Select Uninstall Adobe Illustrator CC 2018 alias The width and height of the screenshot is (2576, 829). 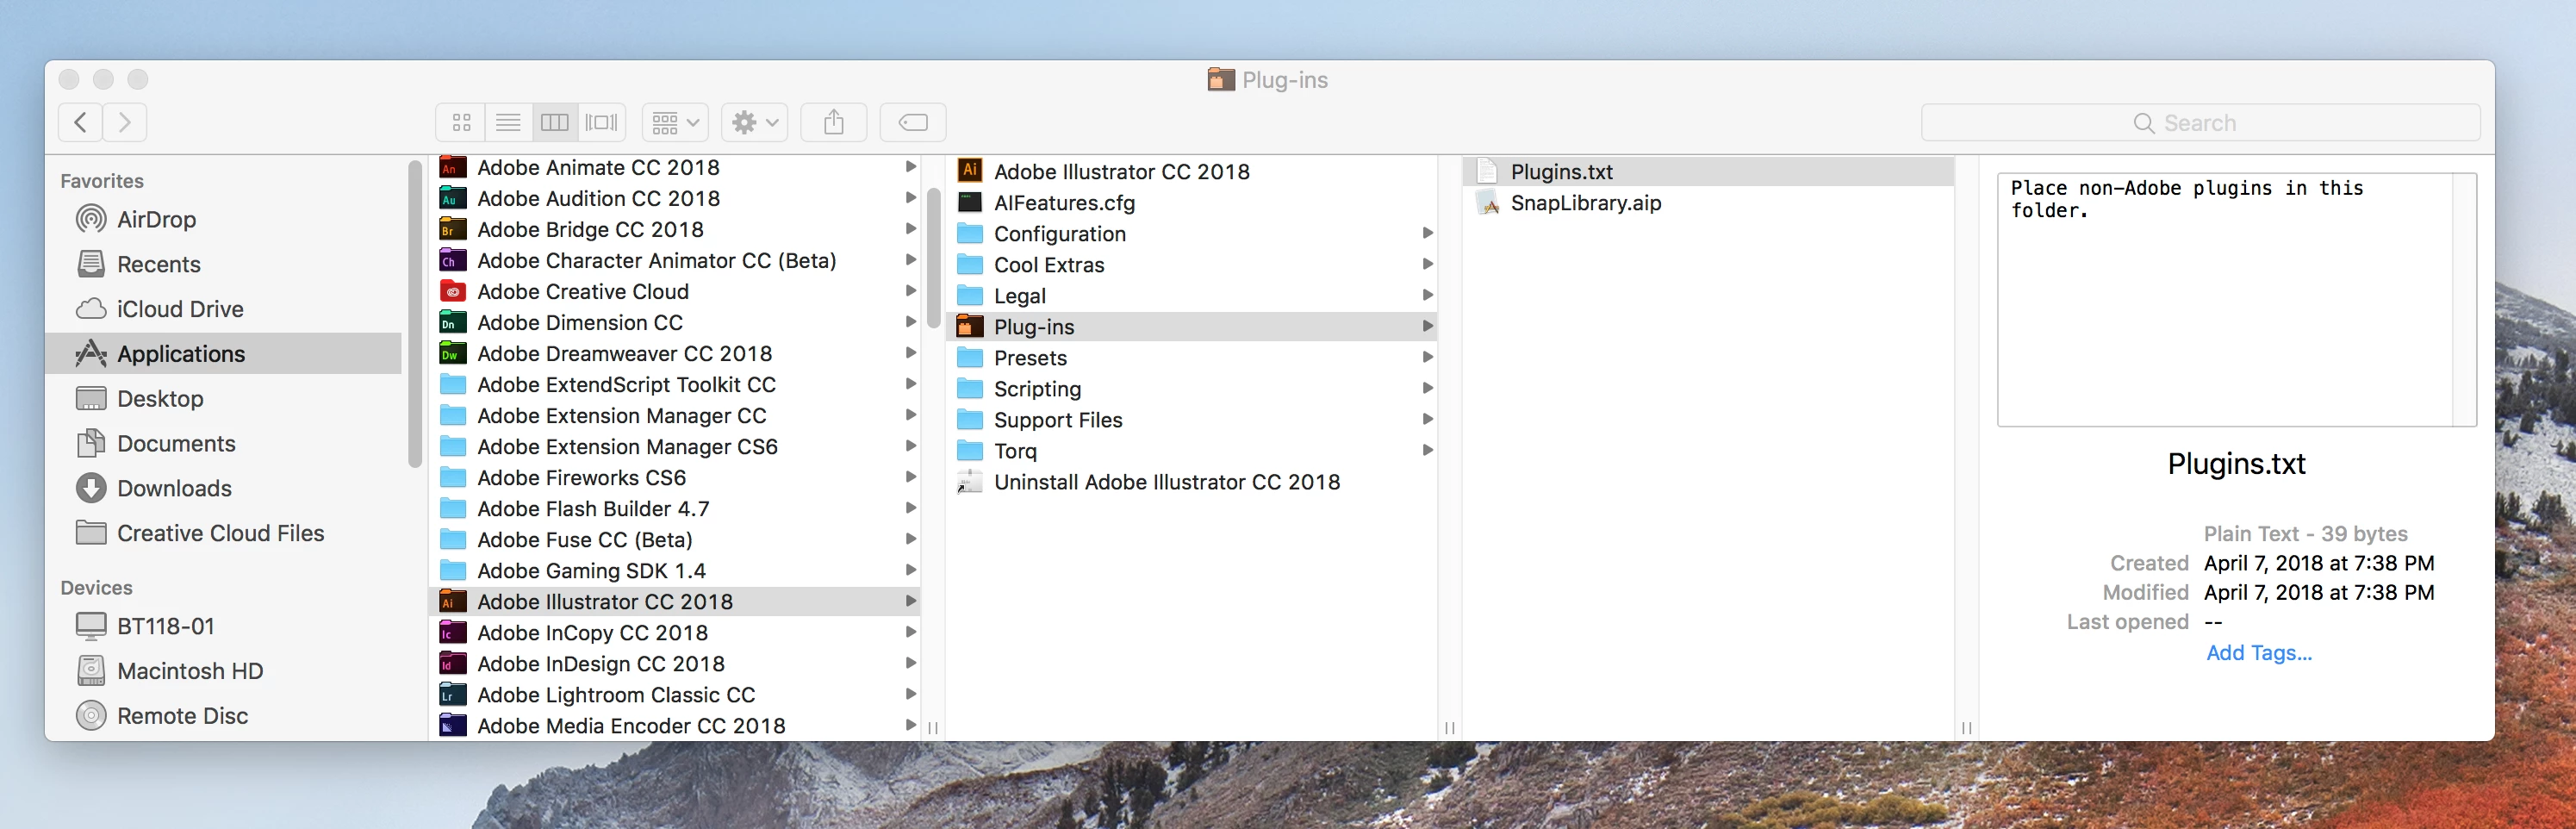click(1191, 482)
